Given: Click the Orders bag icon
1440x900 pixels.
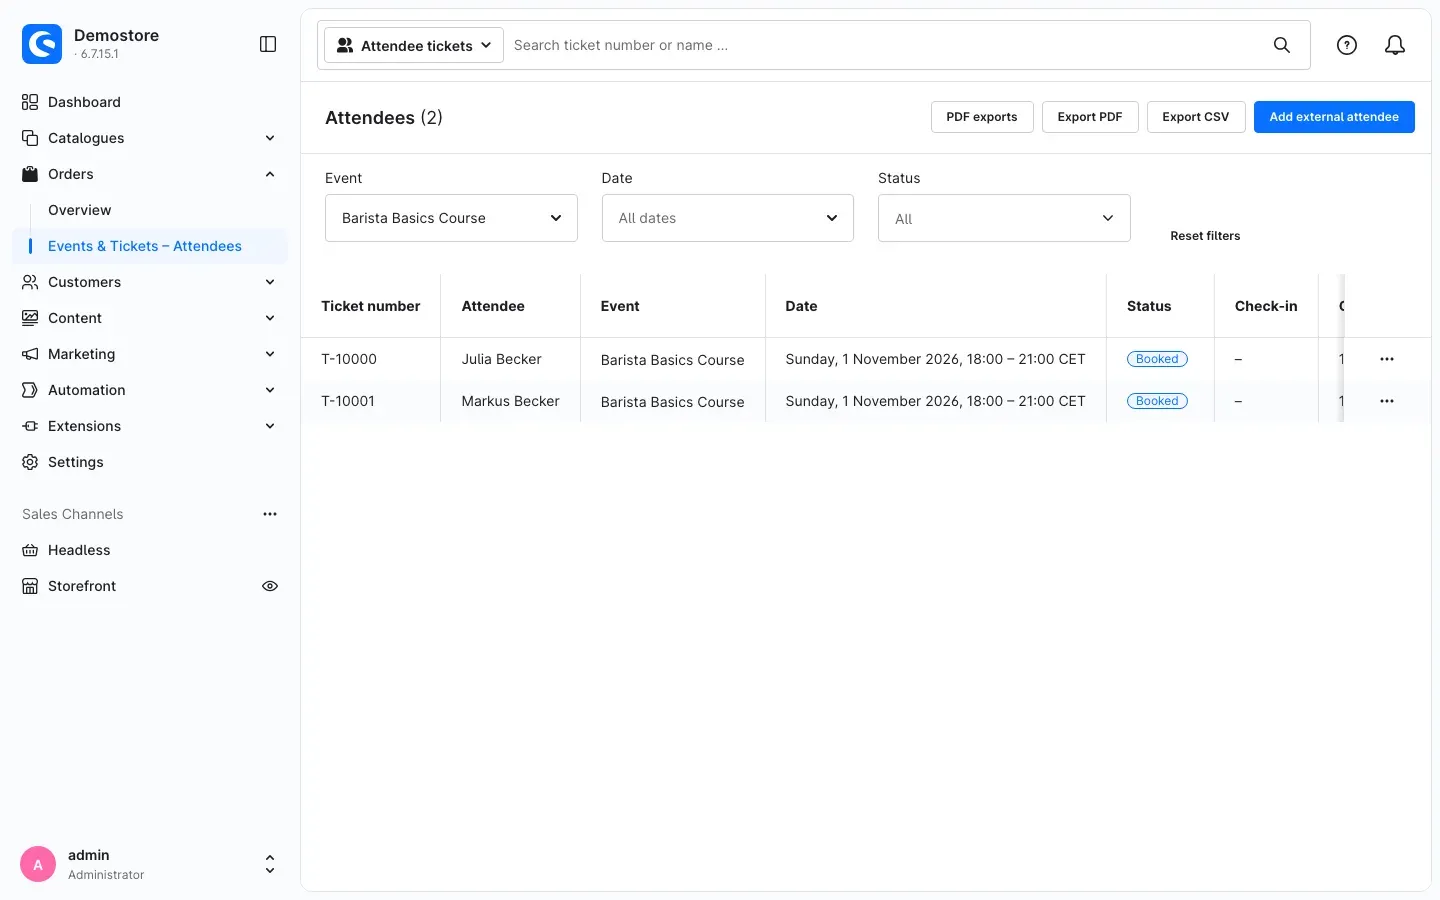Looking at the screenshot, I should pos(30,174).
